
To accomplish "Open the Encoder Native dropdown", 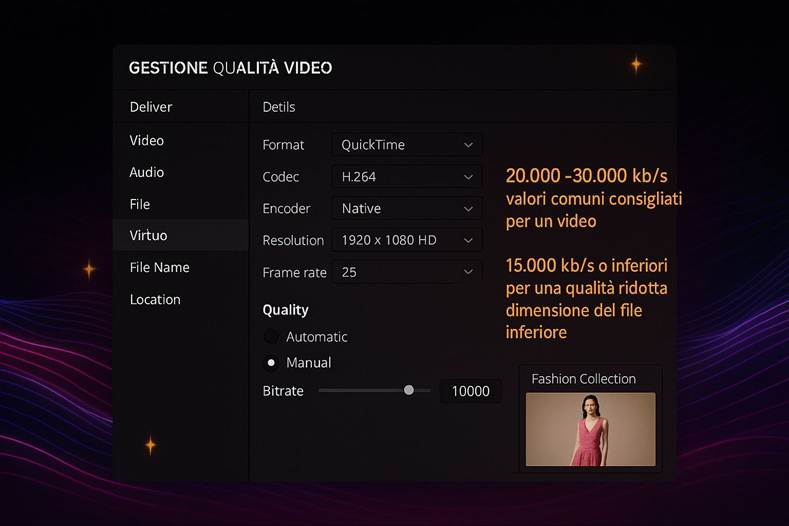I will (x=406, y=209).
